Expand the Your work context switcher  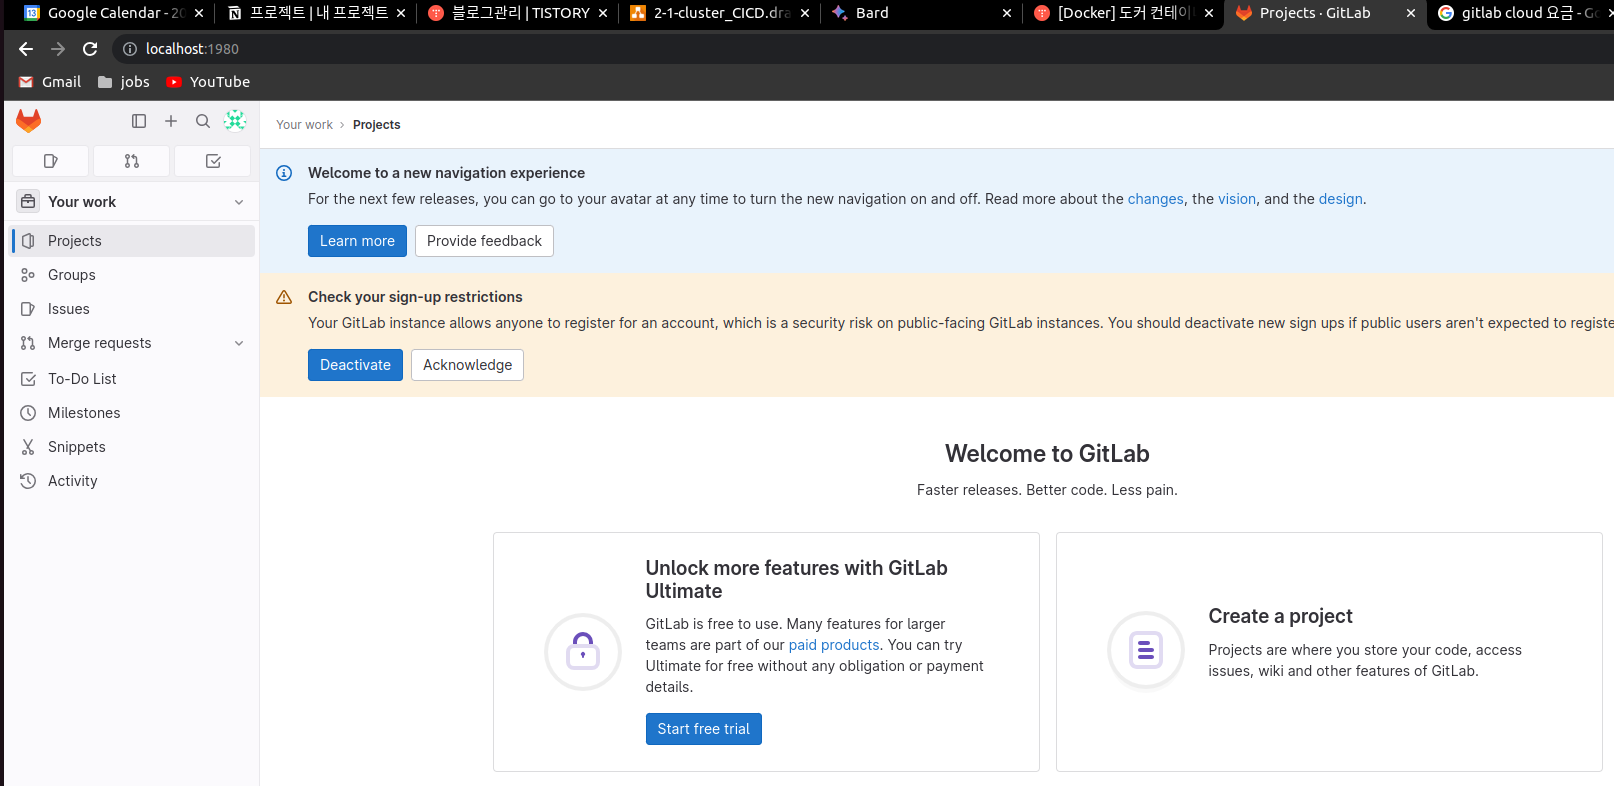coord(131,202)
